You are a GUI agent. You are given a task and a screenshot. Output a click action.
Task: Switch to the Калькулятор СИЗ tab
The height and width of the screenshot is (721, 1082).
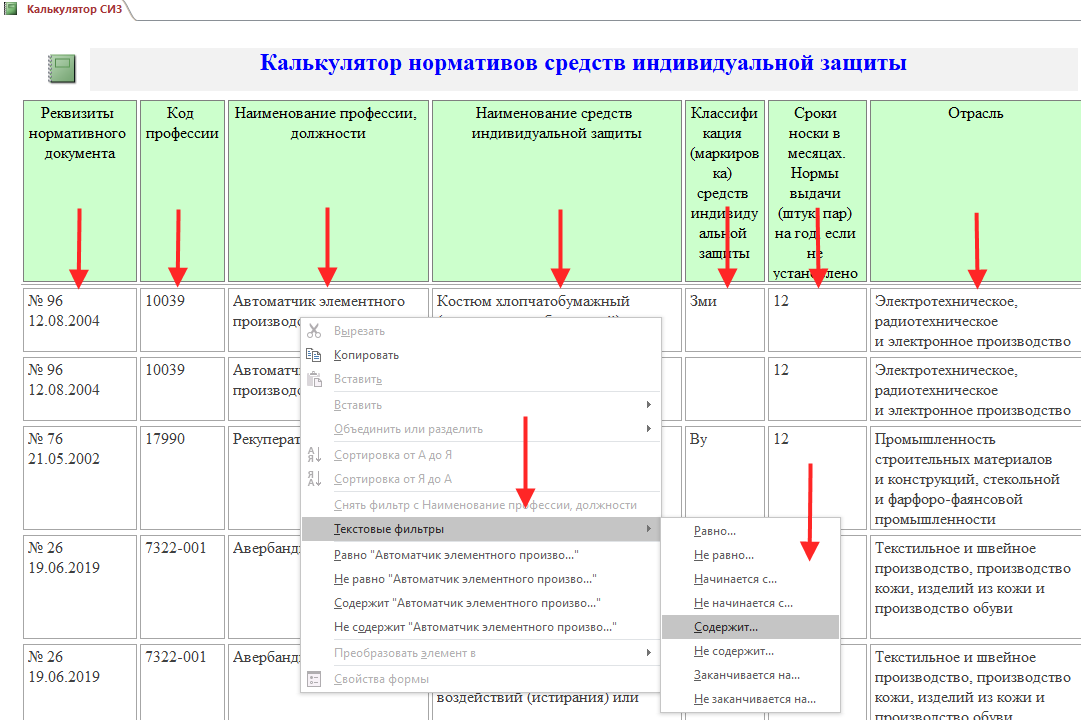coord(75,9)
